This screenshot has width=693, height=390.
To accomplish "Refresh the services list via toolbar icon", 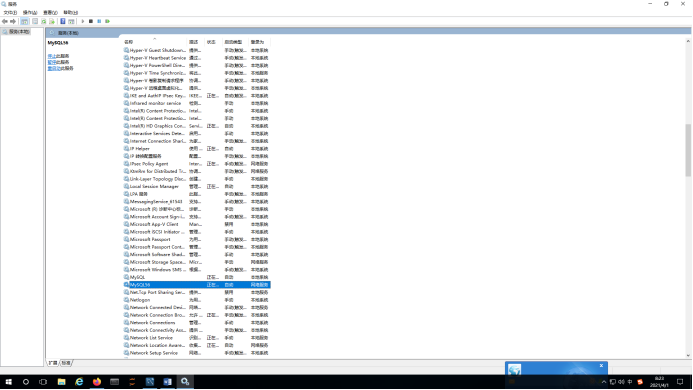I will (x=44, y=21).
